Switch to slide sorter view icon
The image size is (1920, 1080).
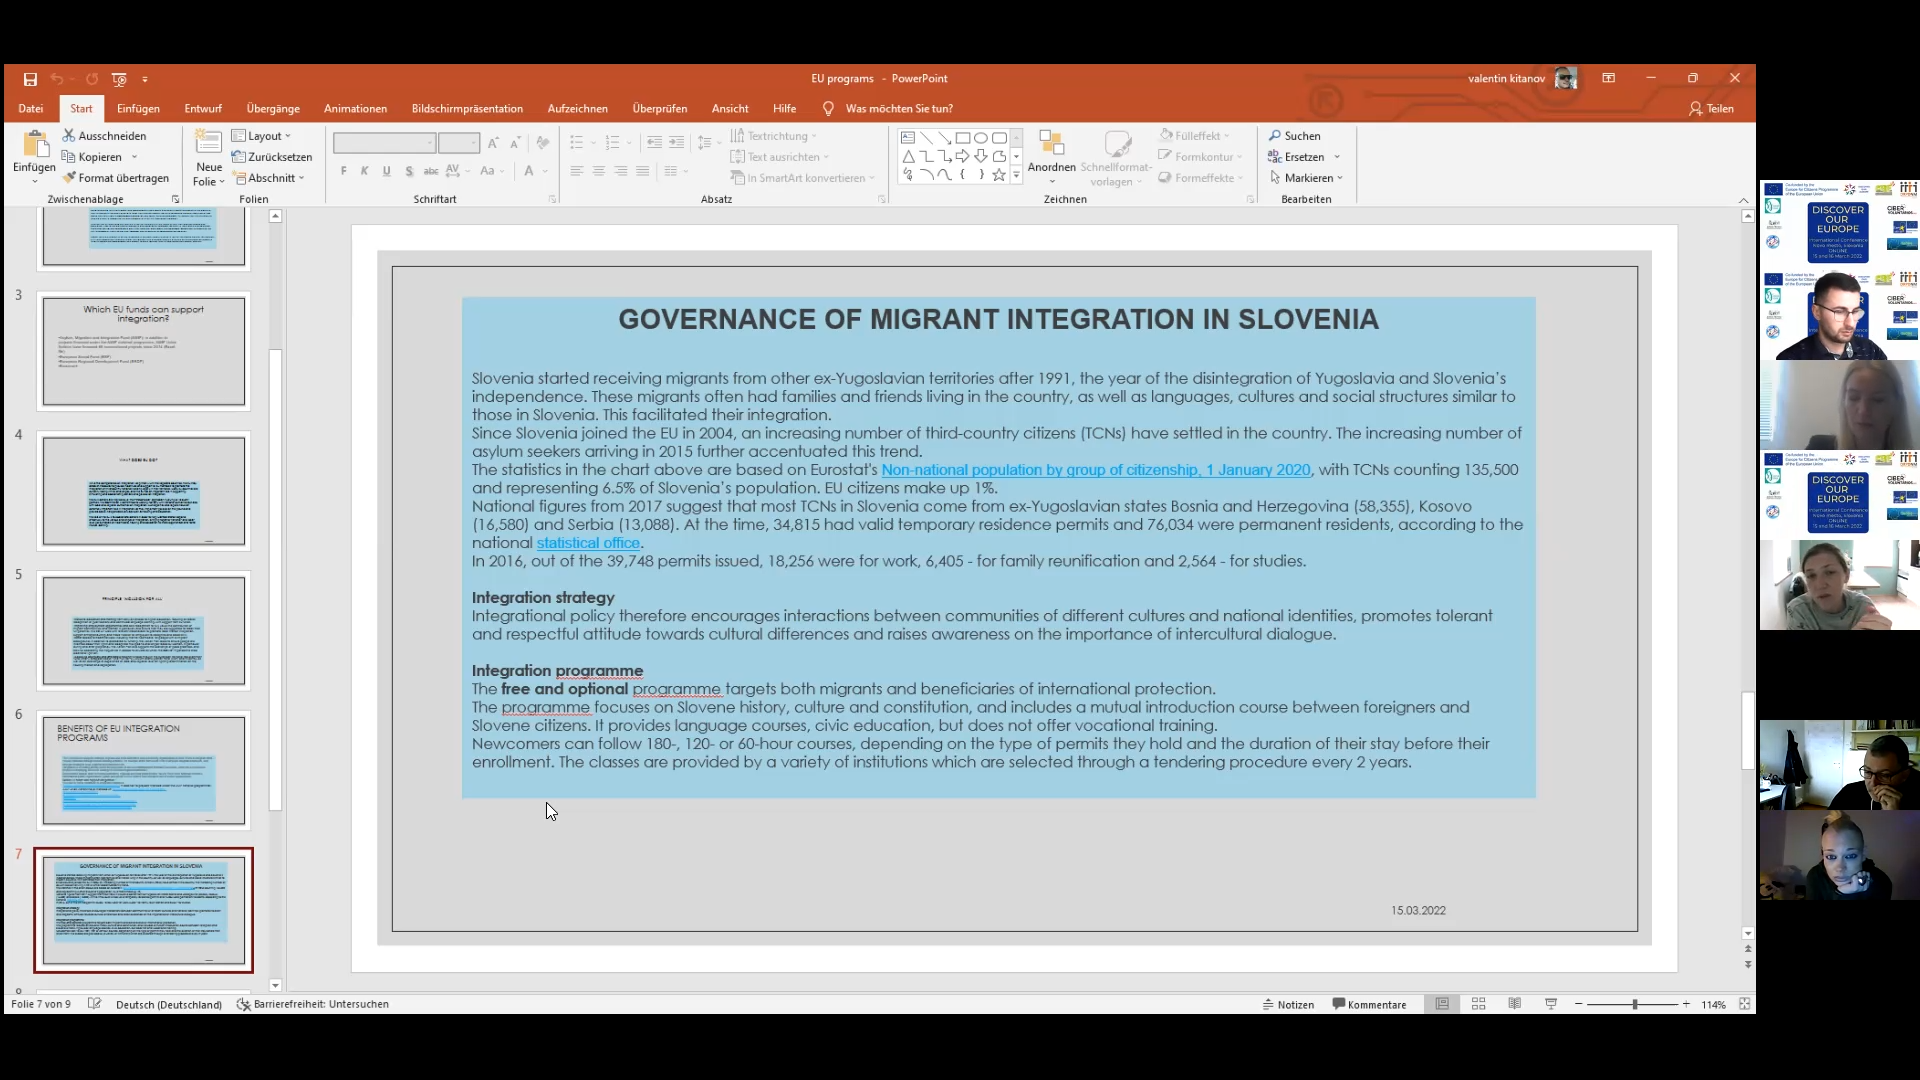[1479, 1004]
